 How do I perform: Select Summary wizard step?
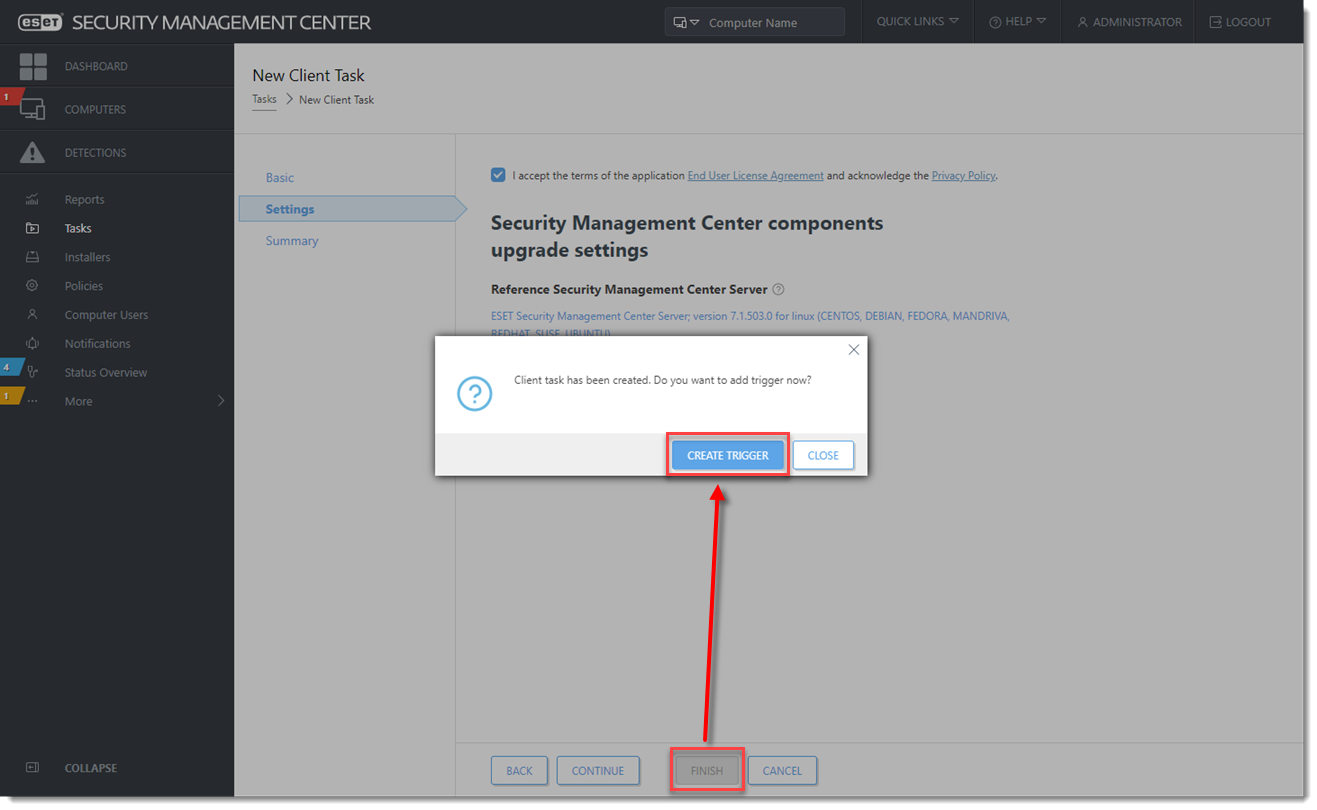[x=292, y=241]
